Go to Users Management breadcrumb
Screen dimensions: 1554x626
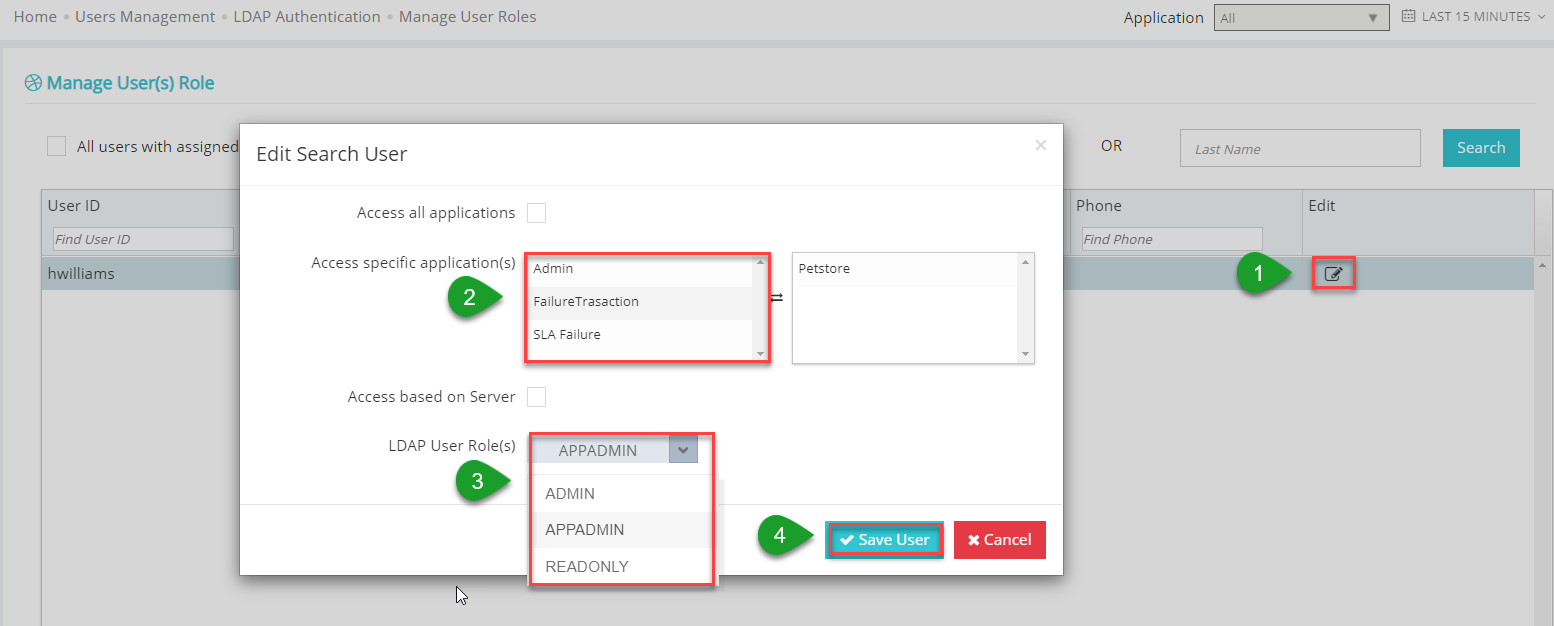145,17
